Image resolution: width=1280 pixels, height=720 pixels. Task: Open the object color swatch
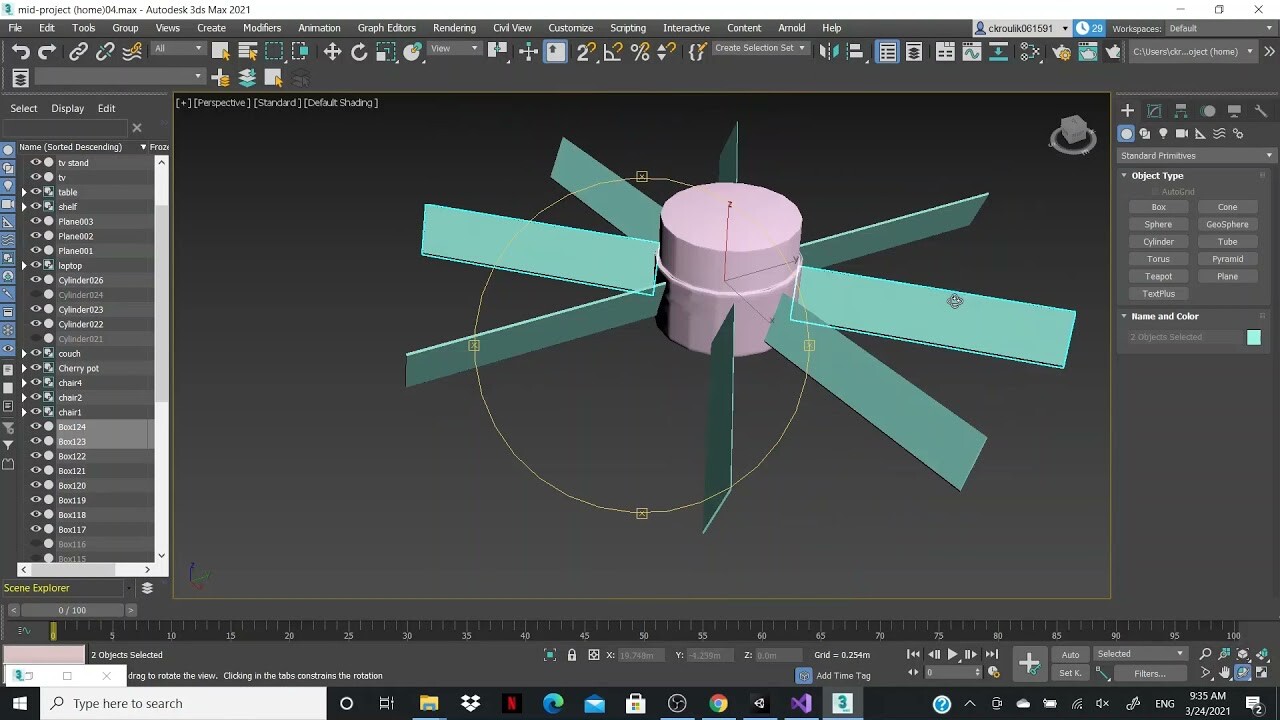1254,337
